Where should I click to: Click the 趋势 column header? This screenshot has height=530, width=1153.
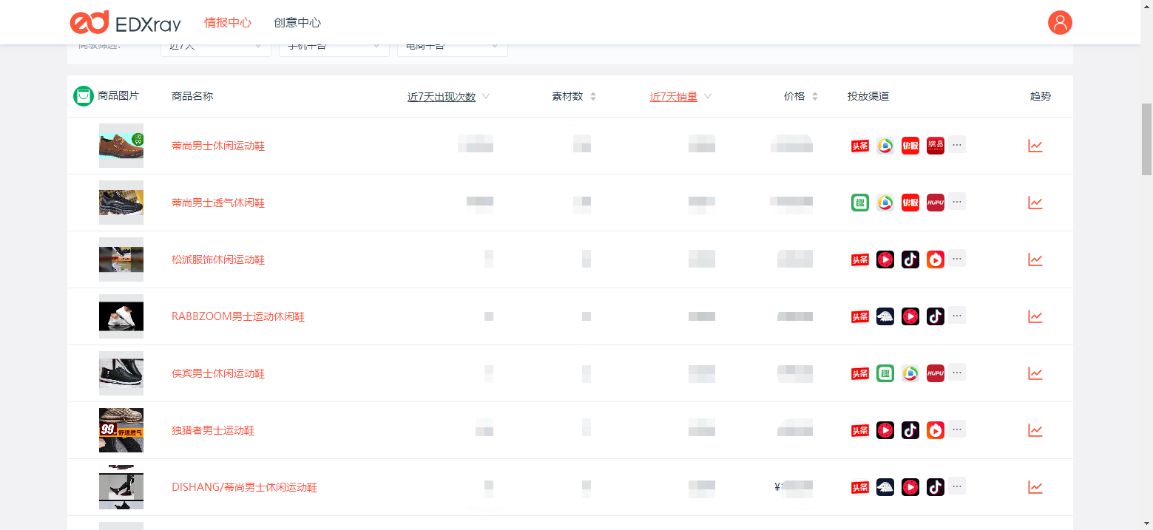tap(1040, 96)
